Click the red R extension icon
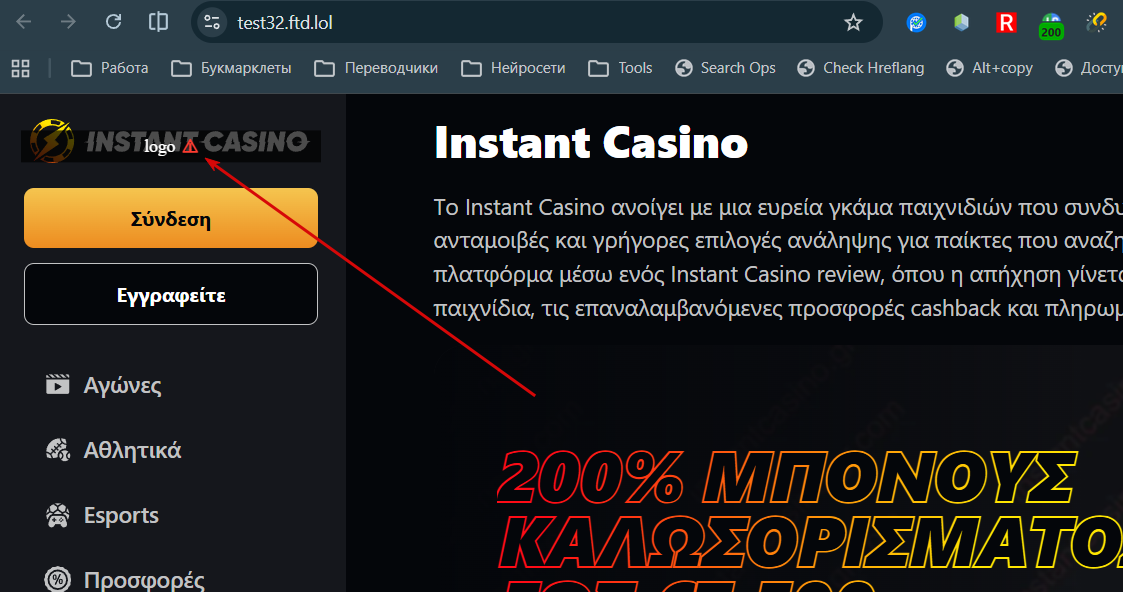1123x592 pixels. tap(1006, 23)
